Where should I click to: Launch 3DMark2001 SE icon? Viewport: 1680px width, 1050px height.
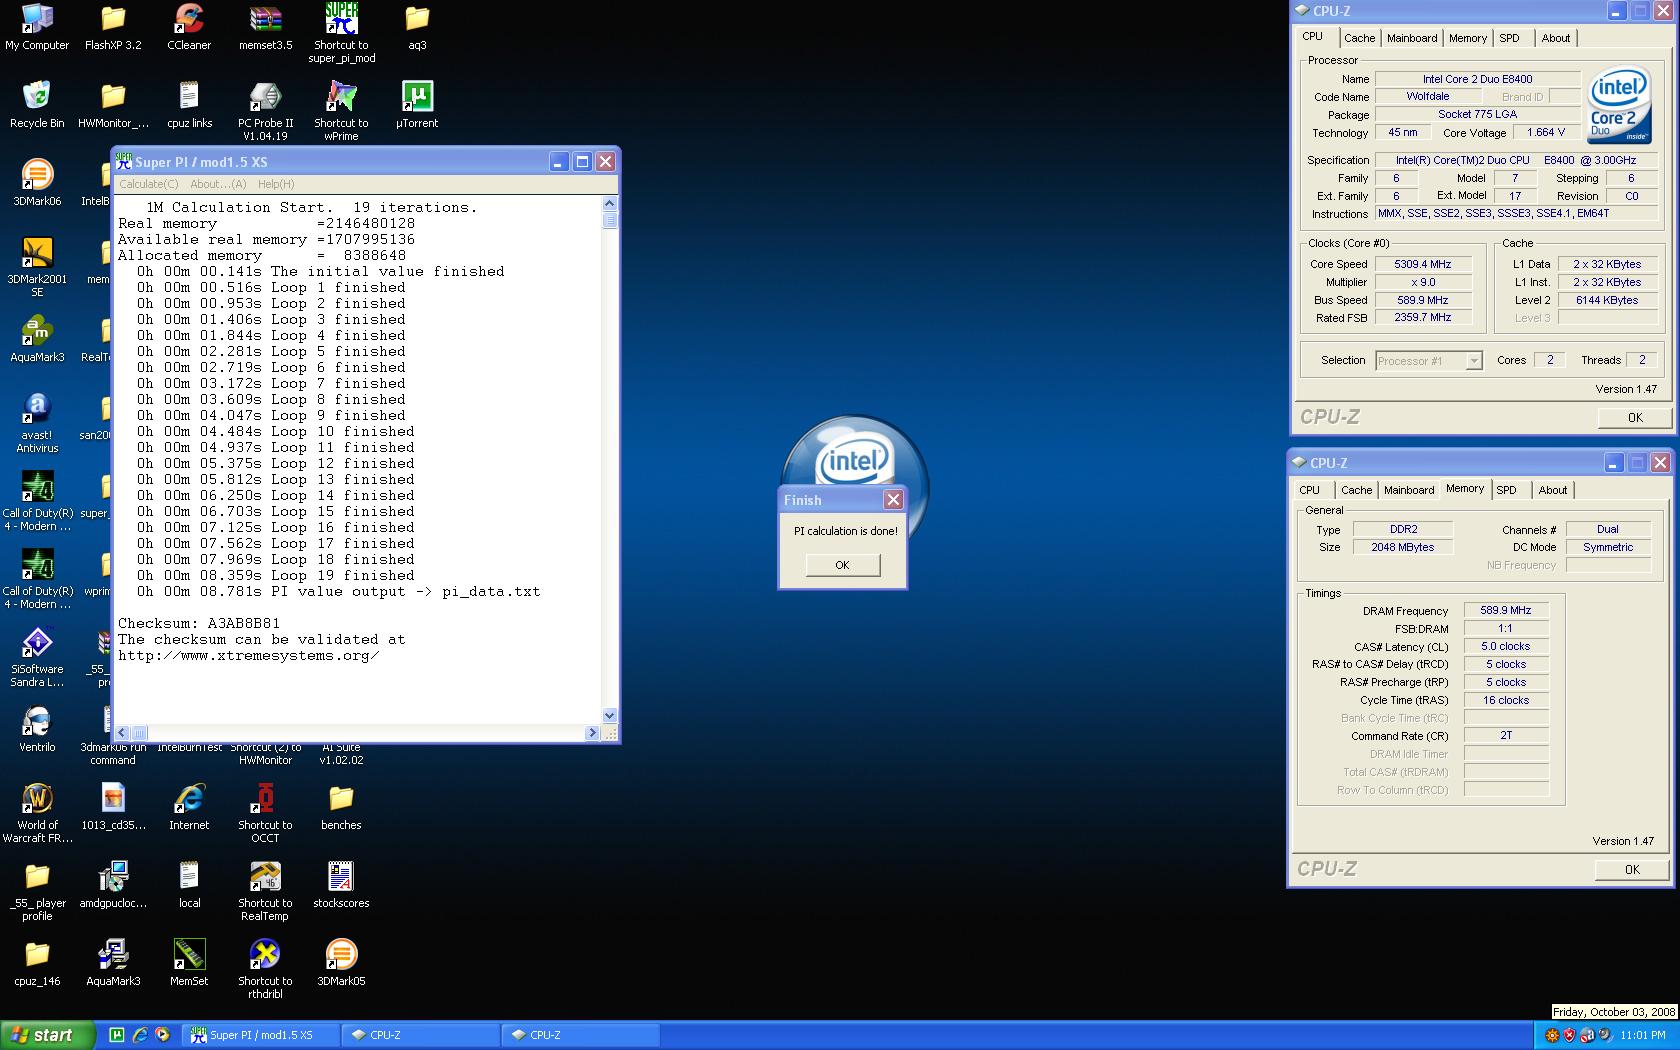click(37, 267)
